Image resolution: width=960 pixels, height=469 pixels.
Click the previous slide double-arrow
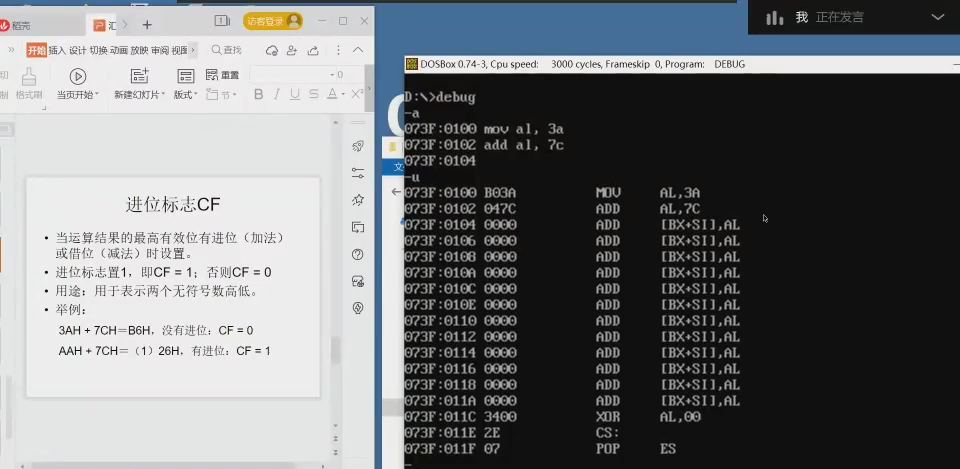(x=336, y=439)
